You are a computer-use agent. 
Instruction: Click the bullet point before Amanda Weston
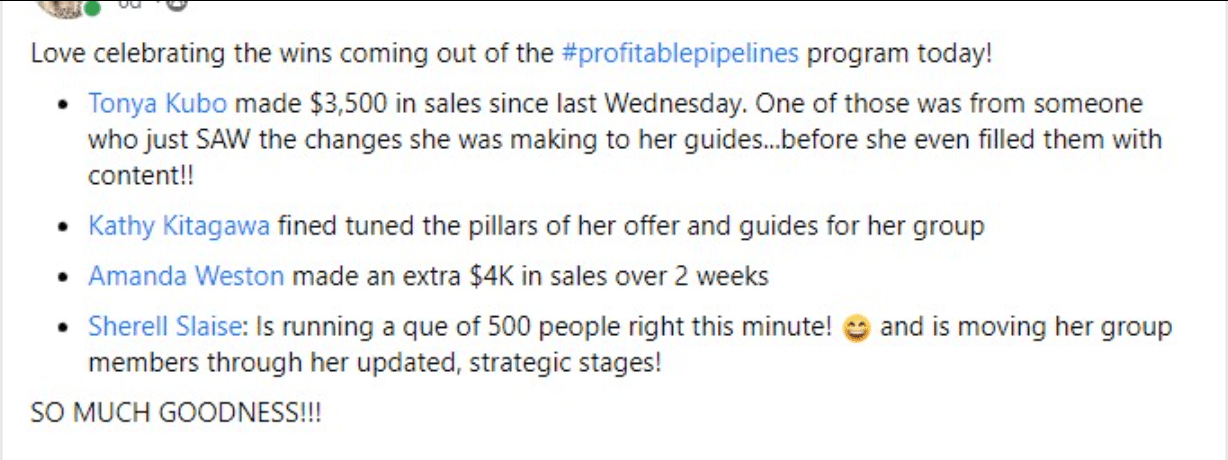[64, 277]
